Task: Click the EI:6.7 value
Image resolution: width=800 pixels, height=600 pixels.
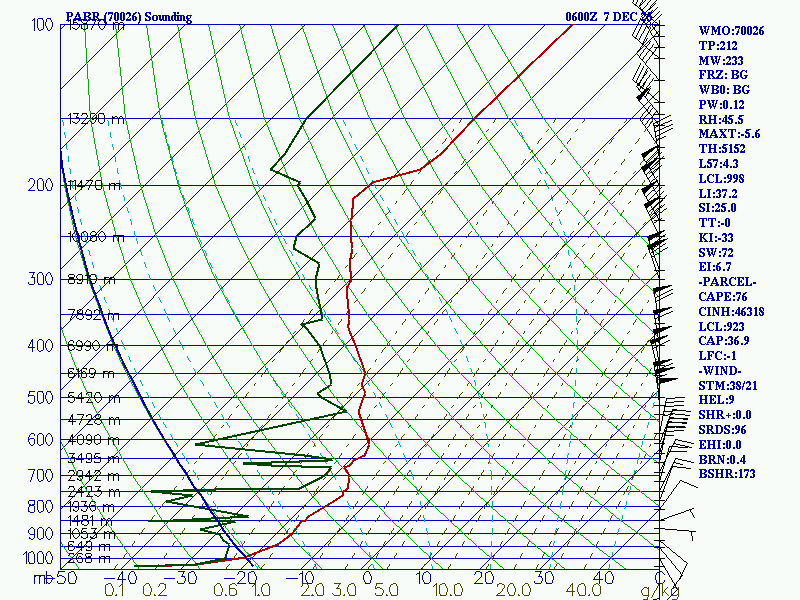Action: [715, 267]
